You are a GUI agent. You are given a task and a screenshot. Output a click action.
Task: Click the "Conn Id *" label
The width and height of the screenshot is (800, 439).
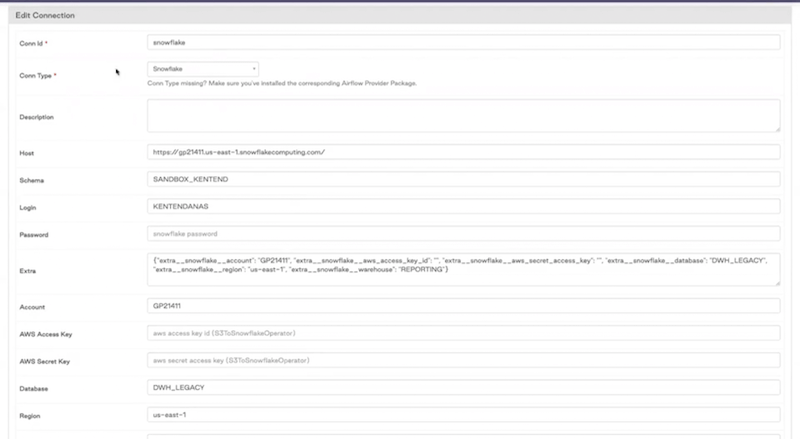(x=34, y=43)
